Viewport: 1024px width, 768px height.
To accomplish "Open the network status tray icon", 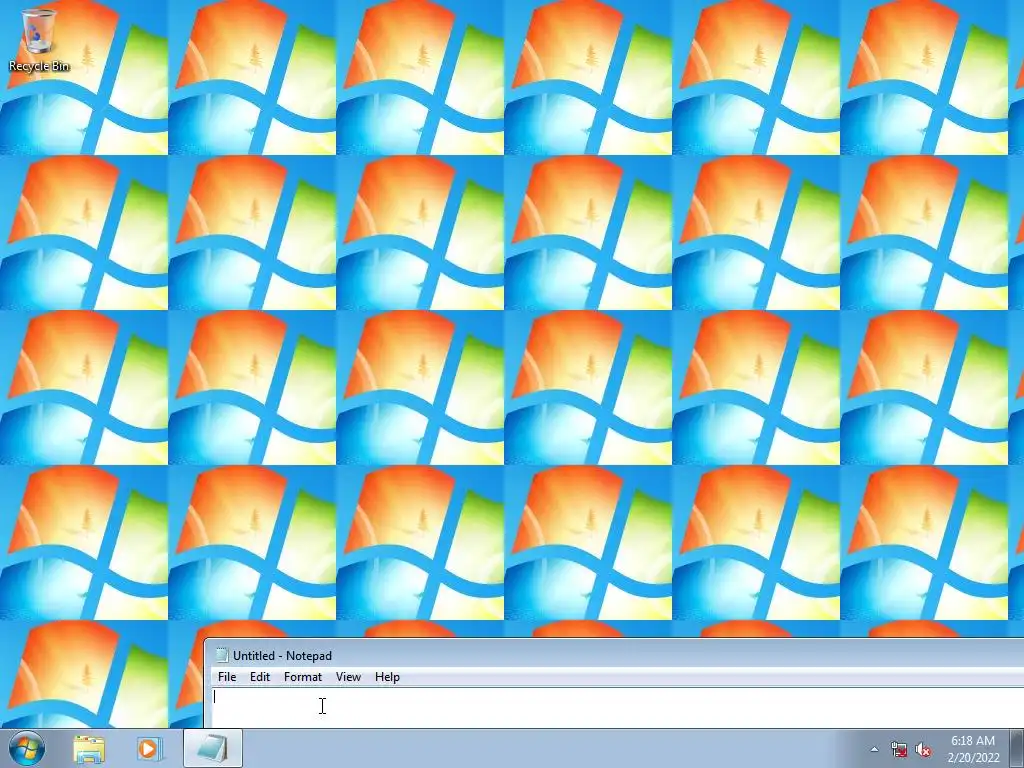I will click(x=899, y=750).
